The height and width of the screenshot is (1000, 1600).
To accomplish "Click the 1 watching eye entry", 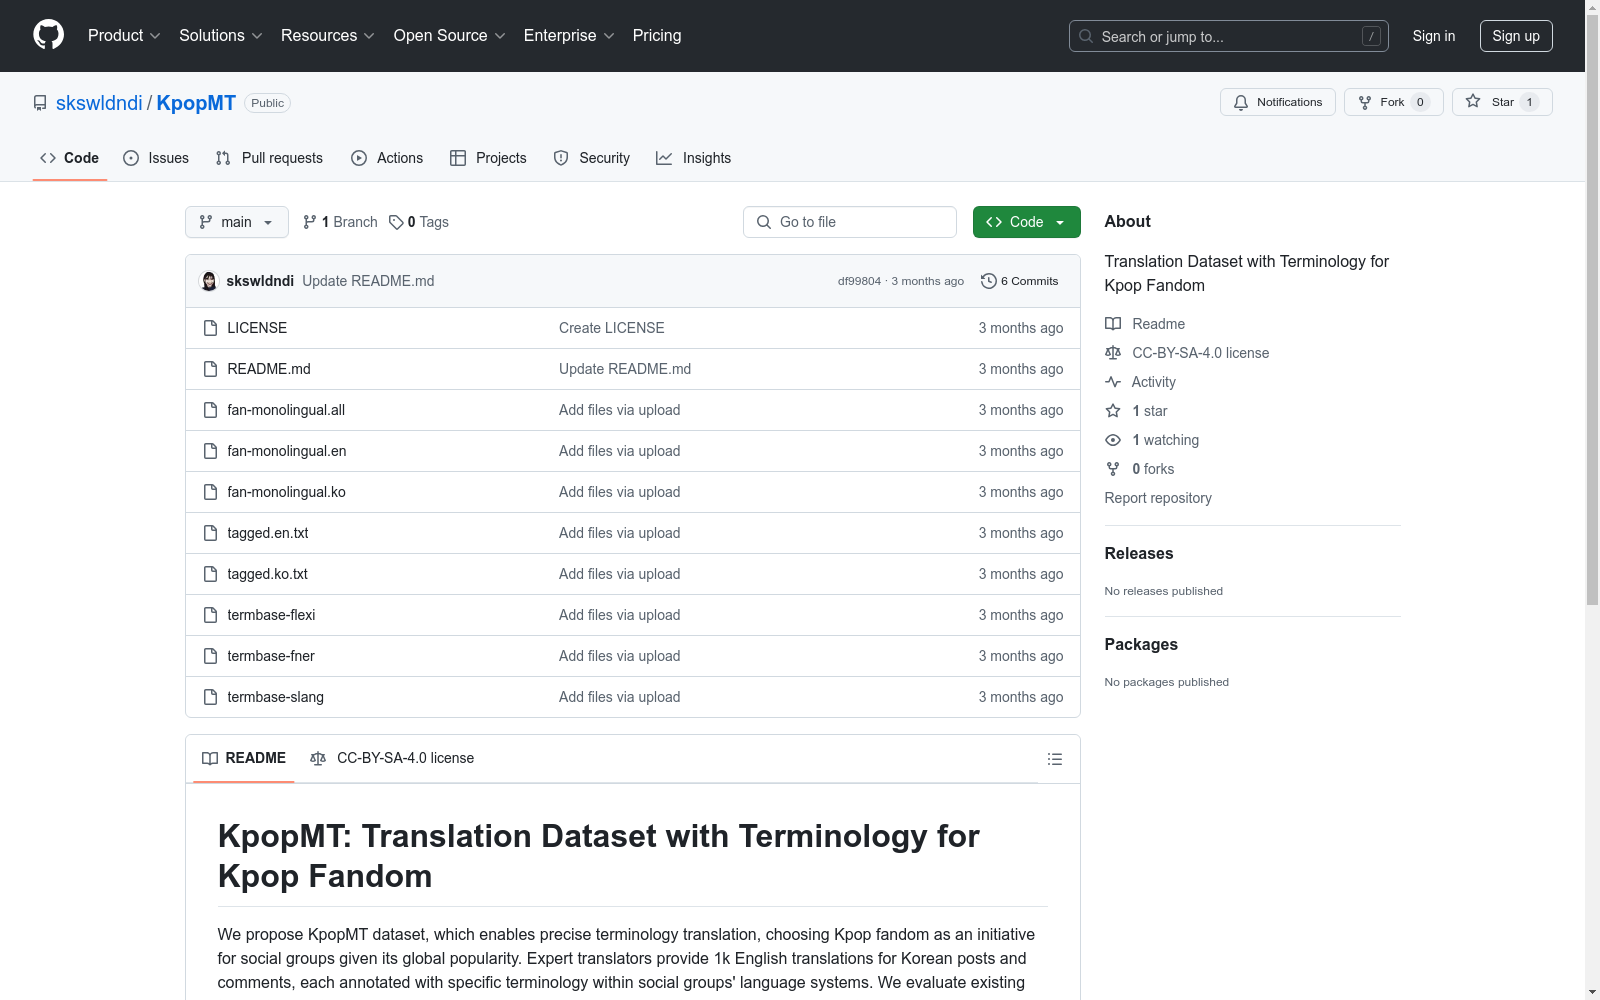I will [1152, 440].
